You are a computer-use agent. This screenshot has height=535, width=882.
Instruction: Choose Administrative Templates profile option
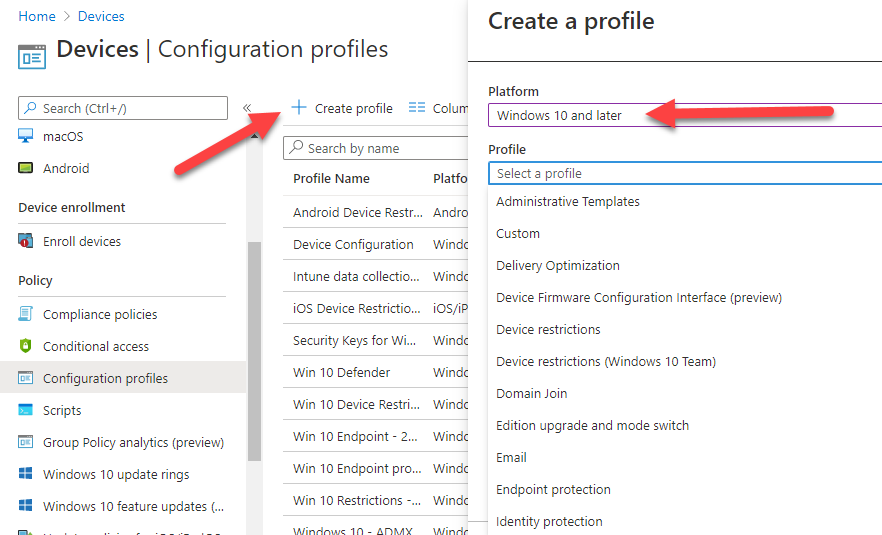tap(568, 201)
